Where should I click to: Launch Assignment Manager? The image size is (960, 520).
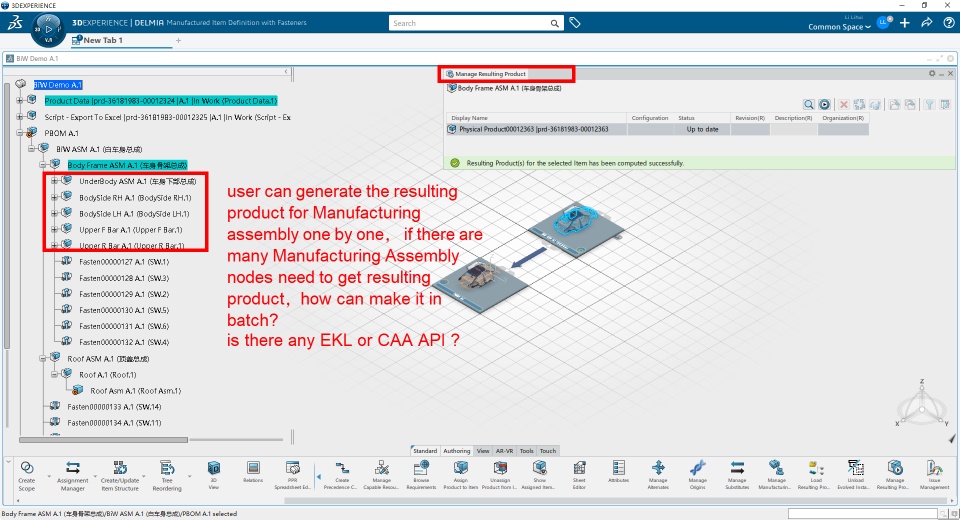(72, 475)
